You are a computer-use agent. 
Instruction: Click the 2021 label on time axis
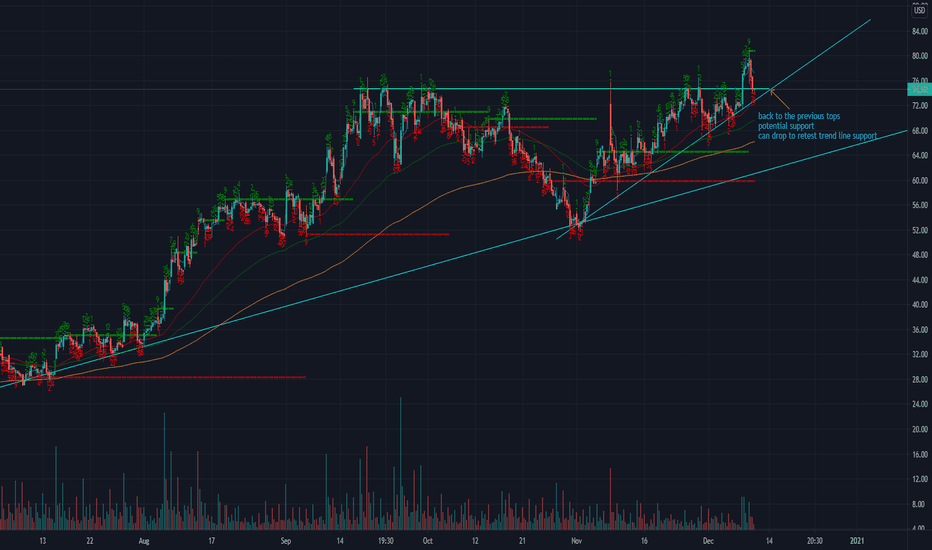pyautogui.click(x=857, y=541)
